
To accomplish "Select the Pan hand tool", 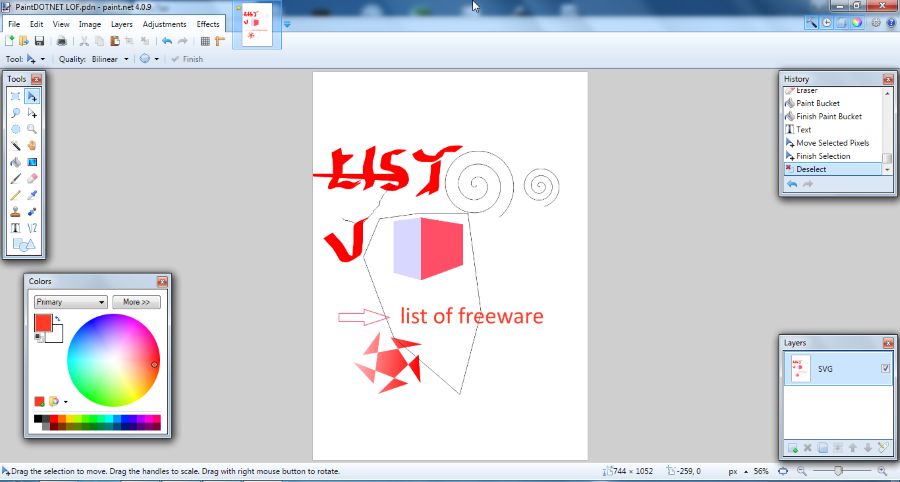I will (x=32, y=146).
